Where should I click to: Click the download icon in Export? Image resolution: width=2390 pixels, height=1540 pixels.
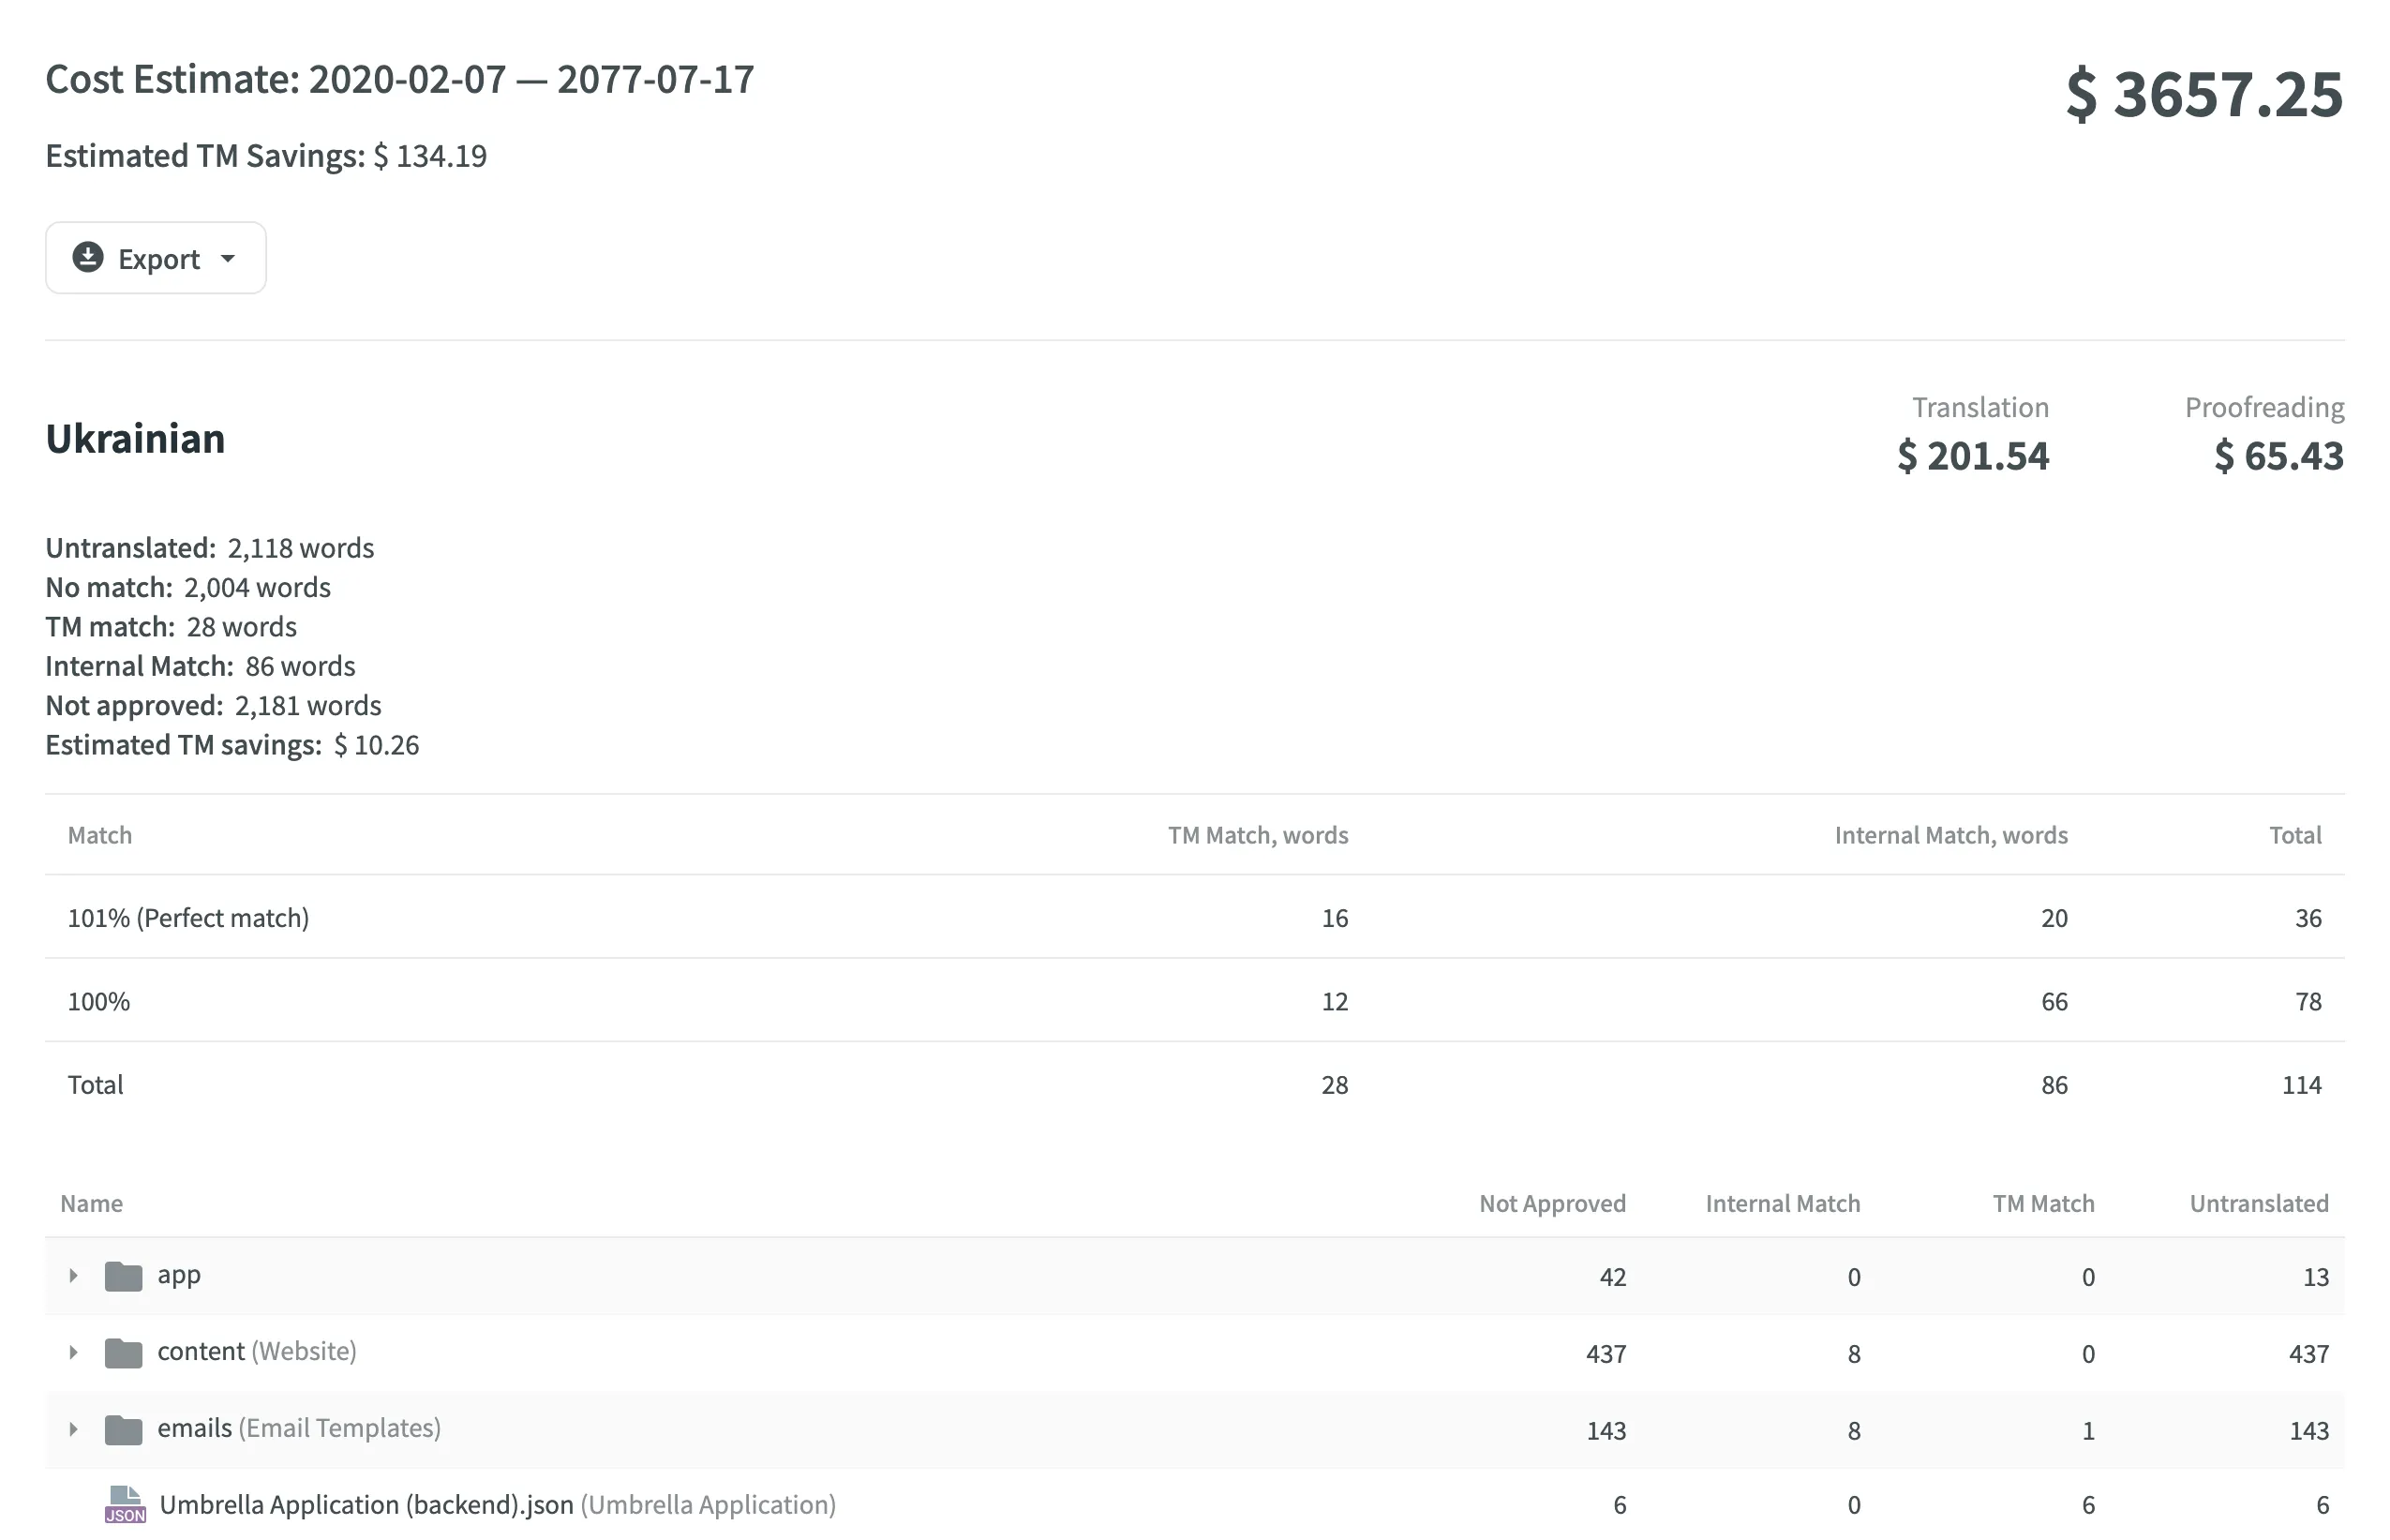(x=88, y=257)
